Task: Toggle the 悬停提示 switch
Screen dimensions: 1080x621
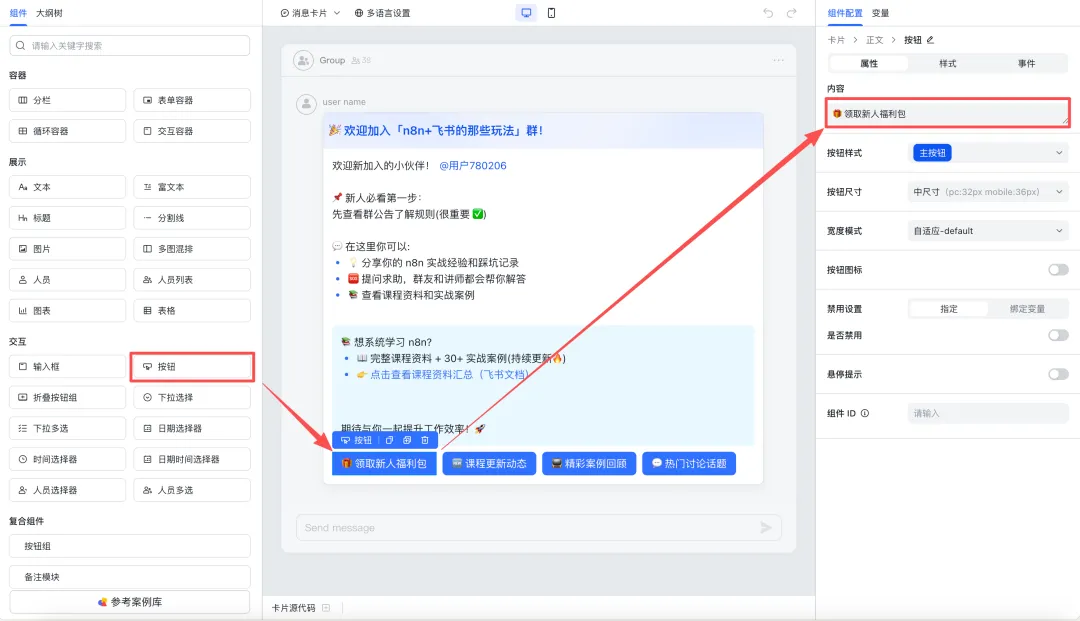Action: [x=1058, y=374]
